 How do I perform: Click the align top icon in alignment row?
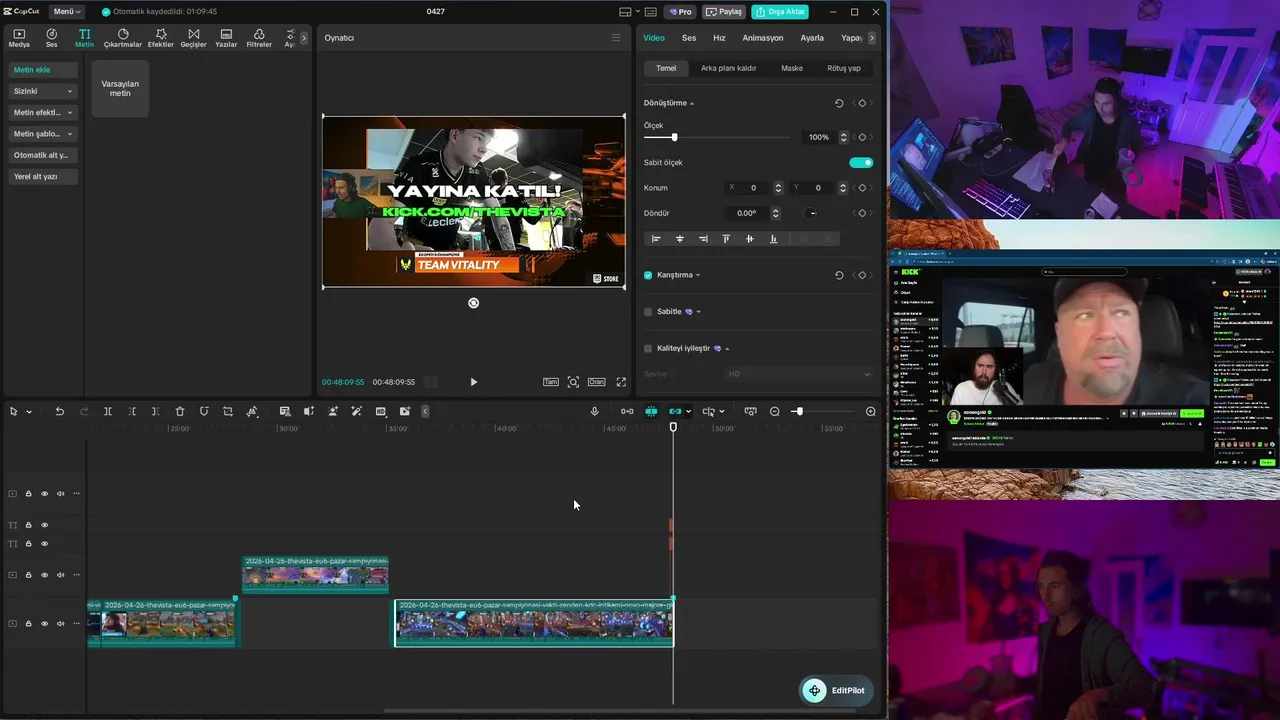click(x=726, y=239)
